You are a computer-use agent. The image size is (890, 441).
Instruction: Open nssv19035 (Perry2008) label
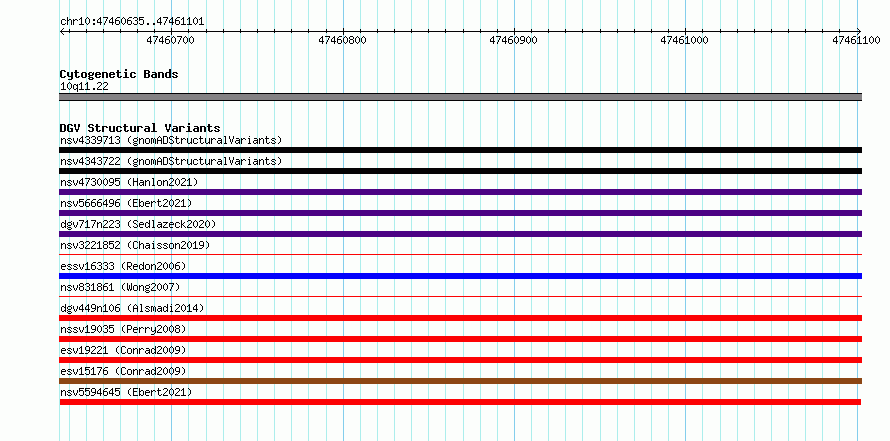[123, 329]
